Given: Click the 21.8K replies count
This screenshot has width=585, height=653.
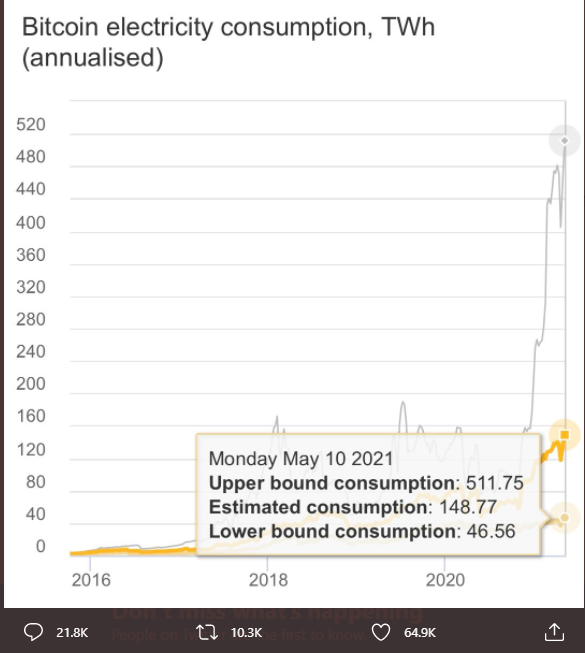Looking at the screenshot, I should (x=72, y=633).
